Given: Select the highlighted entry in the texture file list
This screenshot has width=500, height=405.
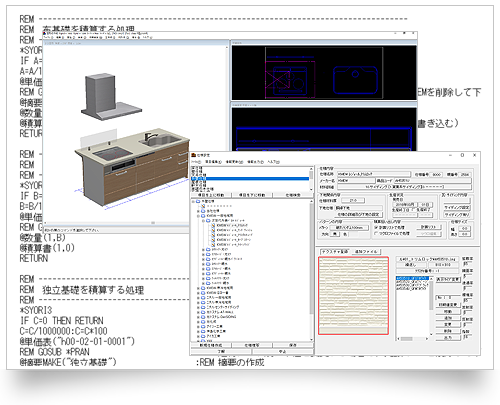Looking at the screenshot, I should pyautogui.click(x=413, y=278).
